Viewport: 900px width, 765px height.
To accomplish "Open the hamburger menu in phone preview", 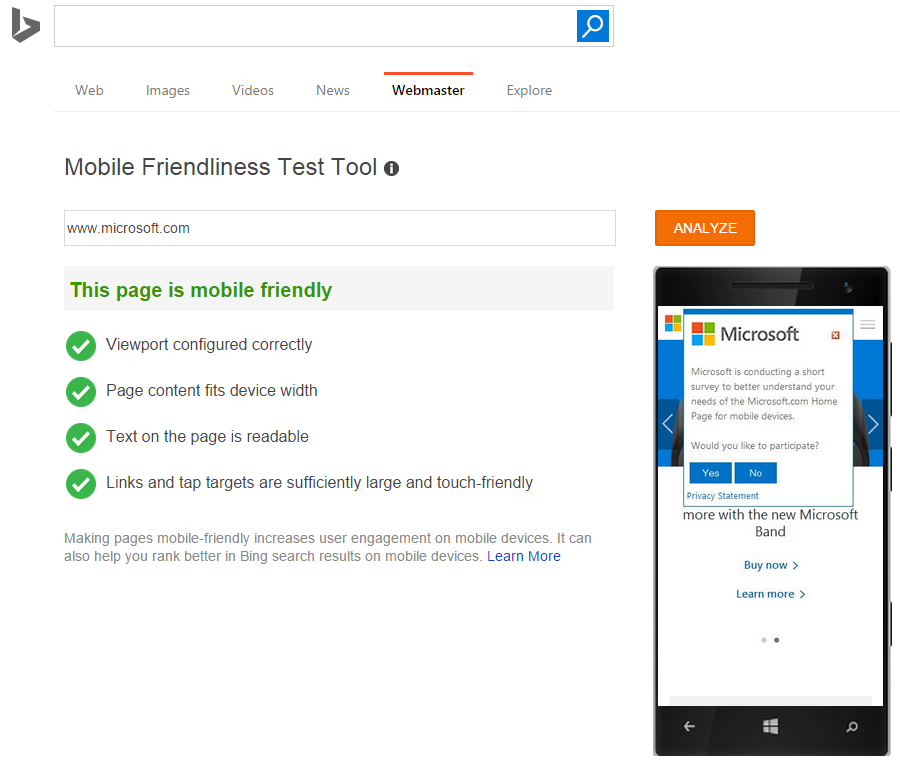I will tap(868, 324).
